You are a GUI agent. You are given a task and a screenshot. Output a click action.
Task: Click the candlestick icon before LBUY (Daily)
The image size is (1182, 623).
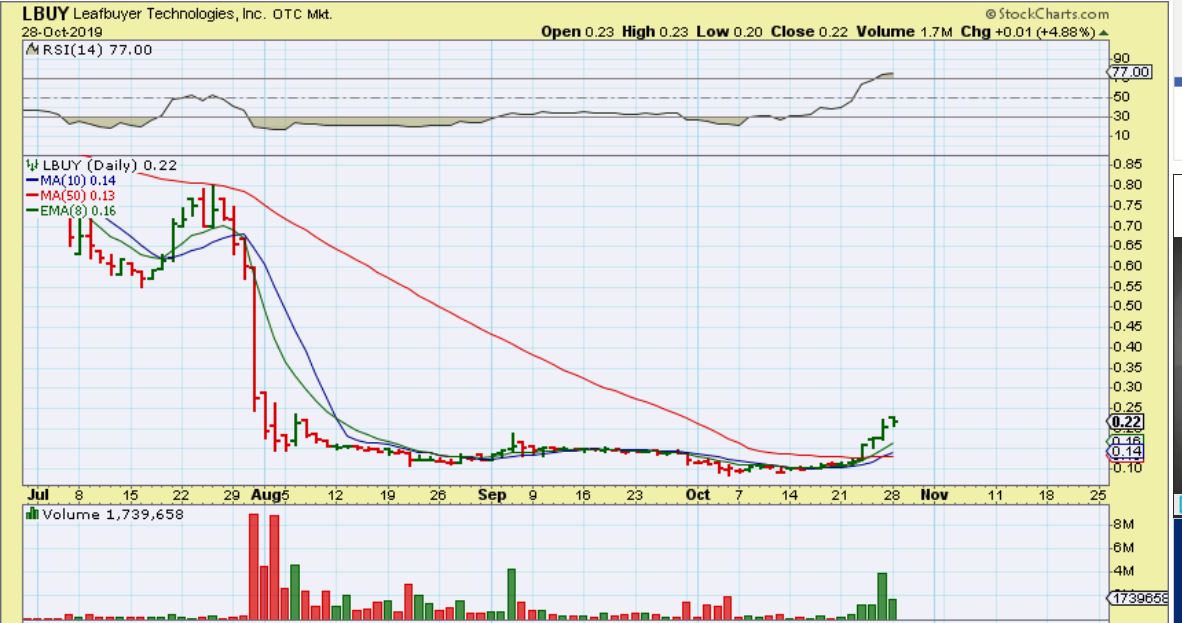pos(32,164)
